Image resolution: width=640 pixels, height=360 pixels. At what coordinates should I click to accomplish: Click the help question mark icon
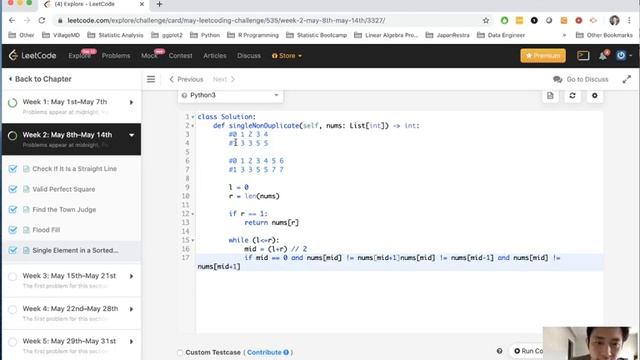(499, 351)
